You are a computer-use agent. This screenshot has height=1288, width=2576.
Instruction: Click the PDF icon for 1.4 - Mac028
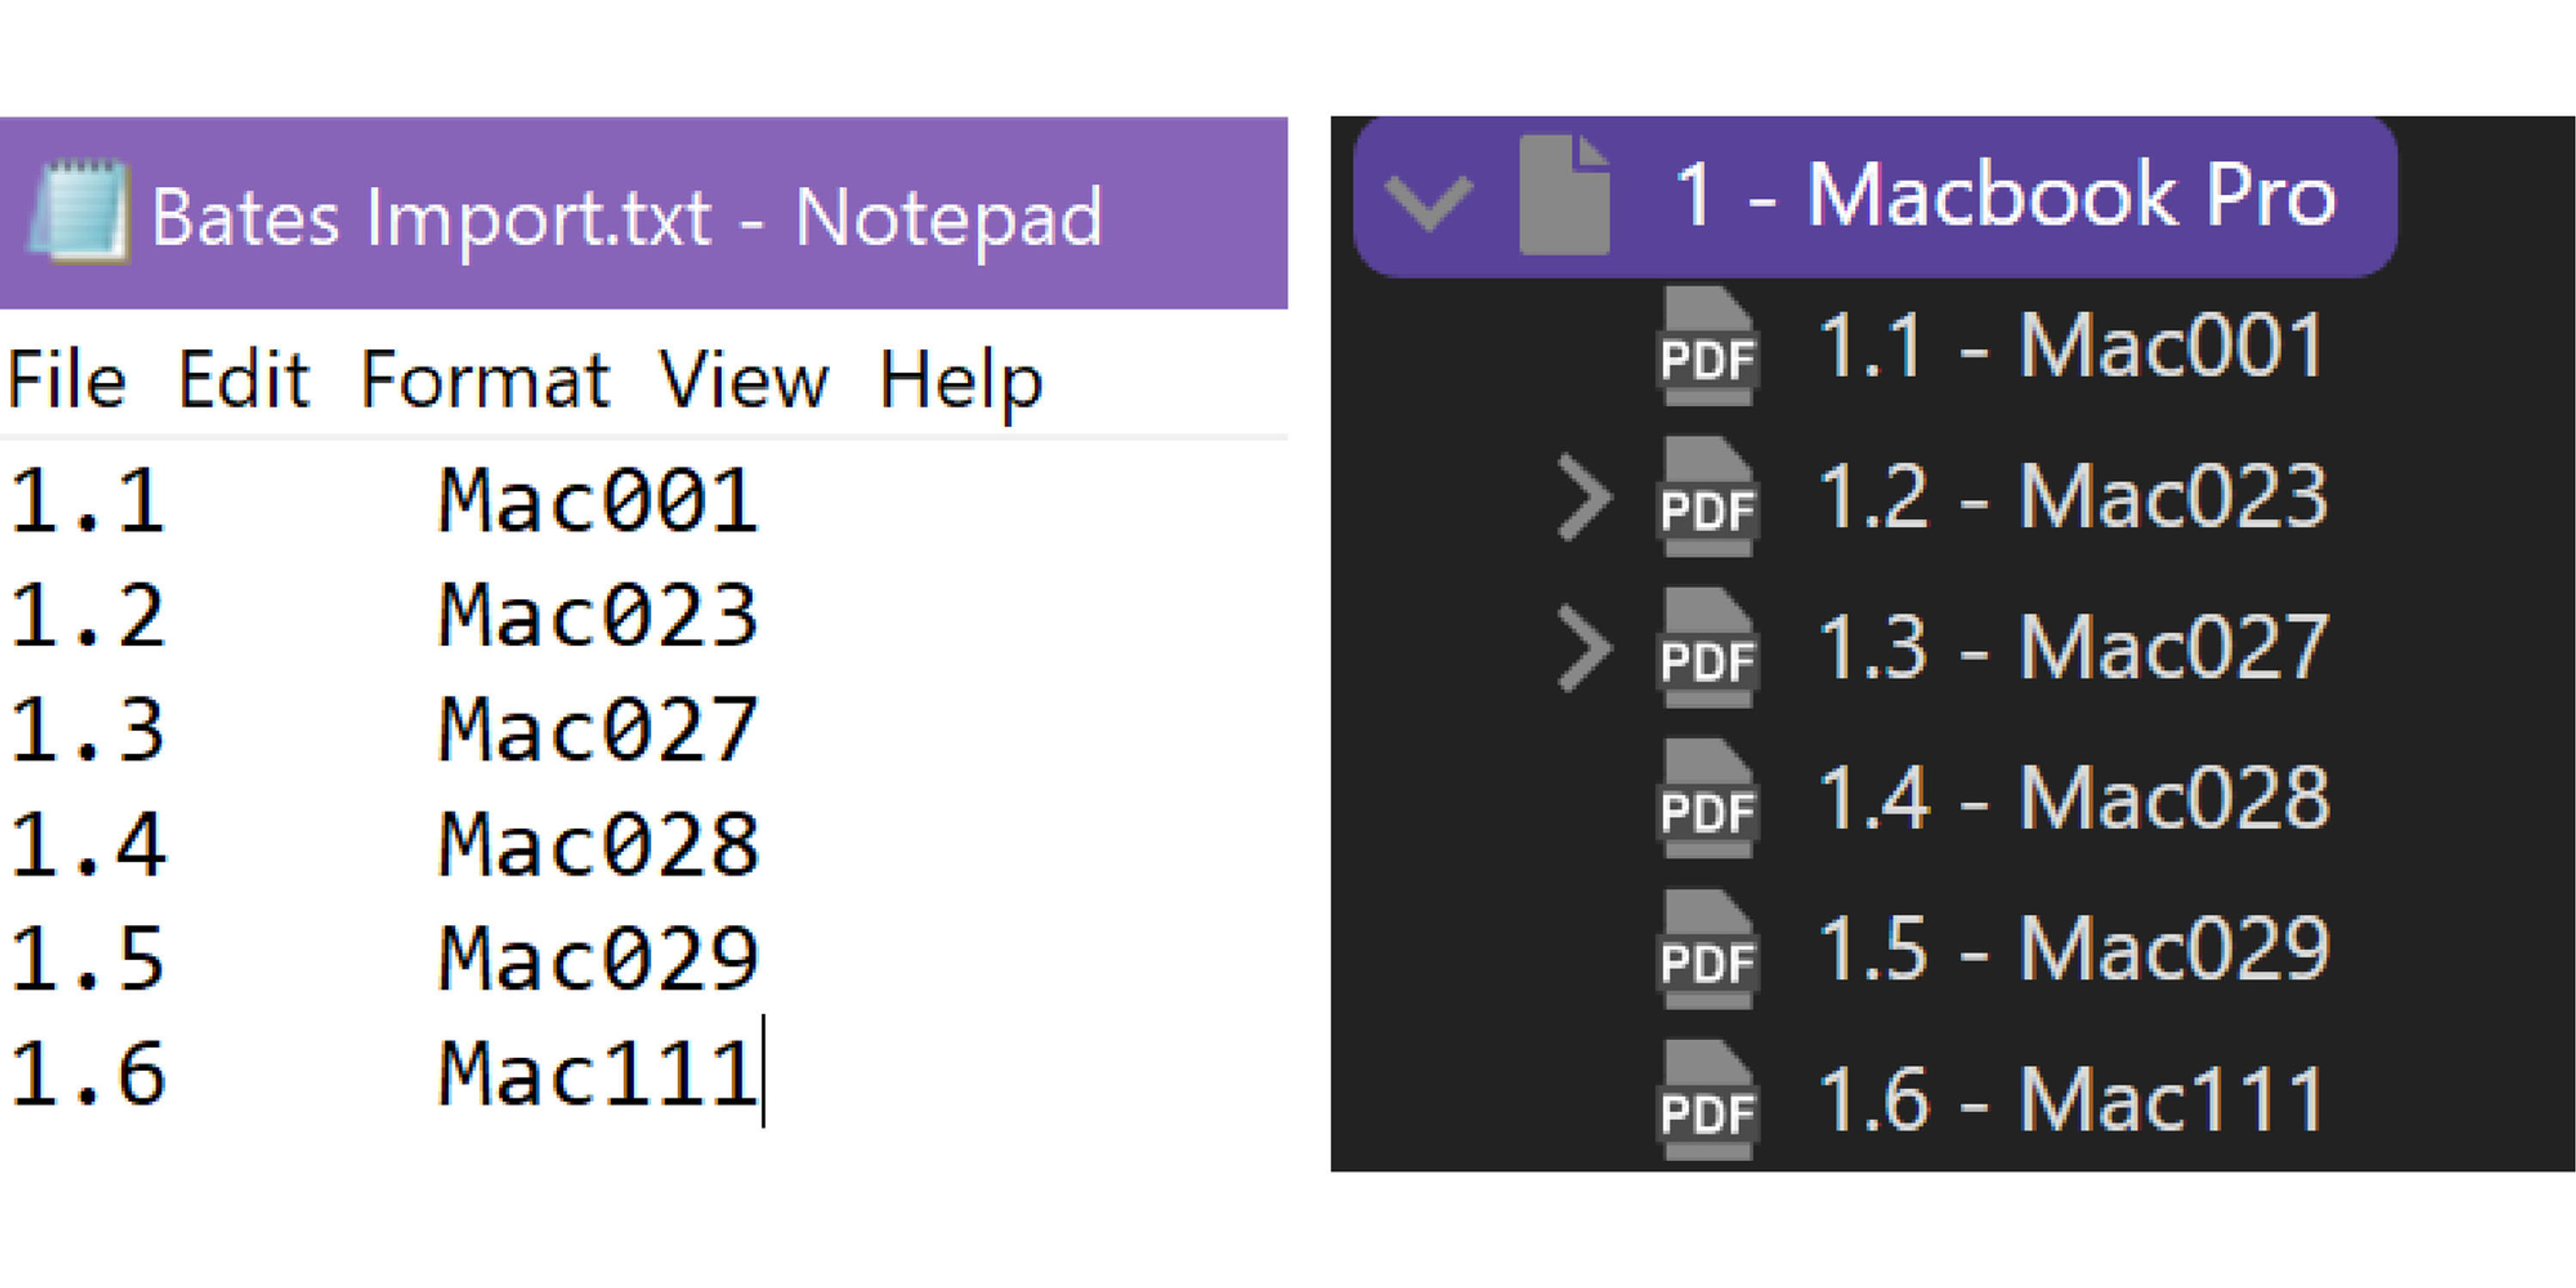(x=1707, y=799)
